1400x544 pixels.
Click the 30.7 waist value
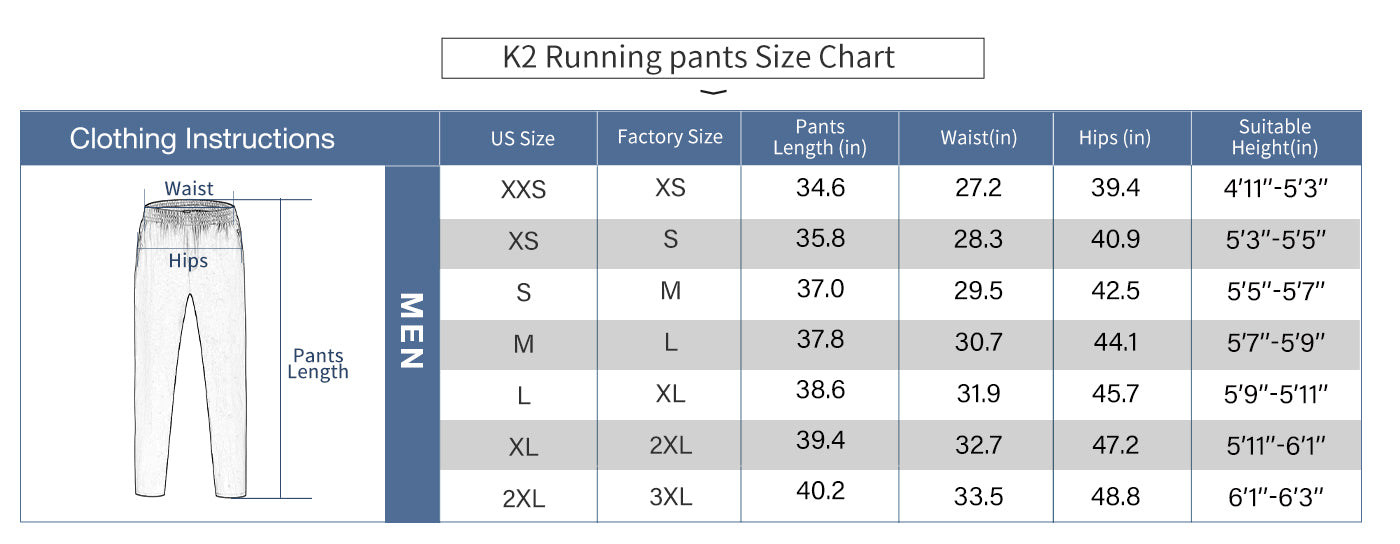pyautogui.click(x=978, y=342)
